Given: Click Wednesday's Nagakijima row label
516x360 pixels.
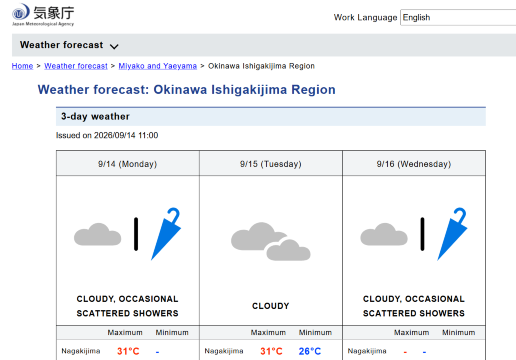Looking at the screenshot, I should click(367, 351).
